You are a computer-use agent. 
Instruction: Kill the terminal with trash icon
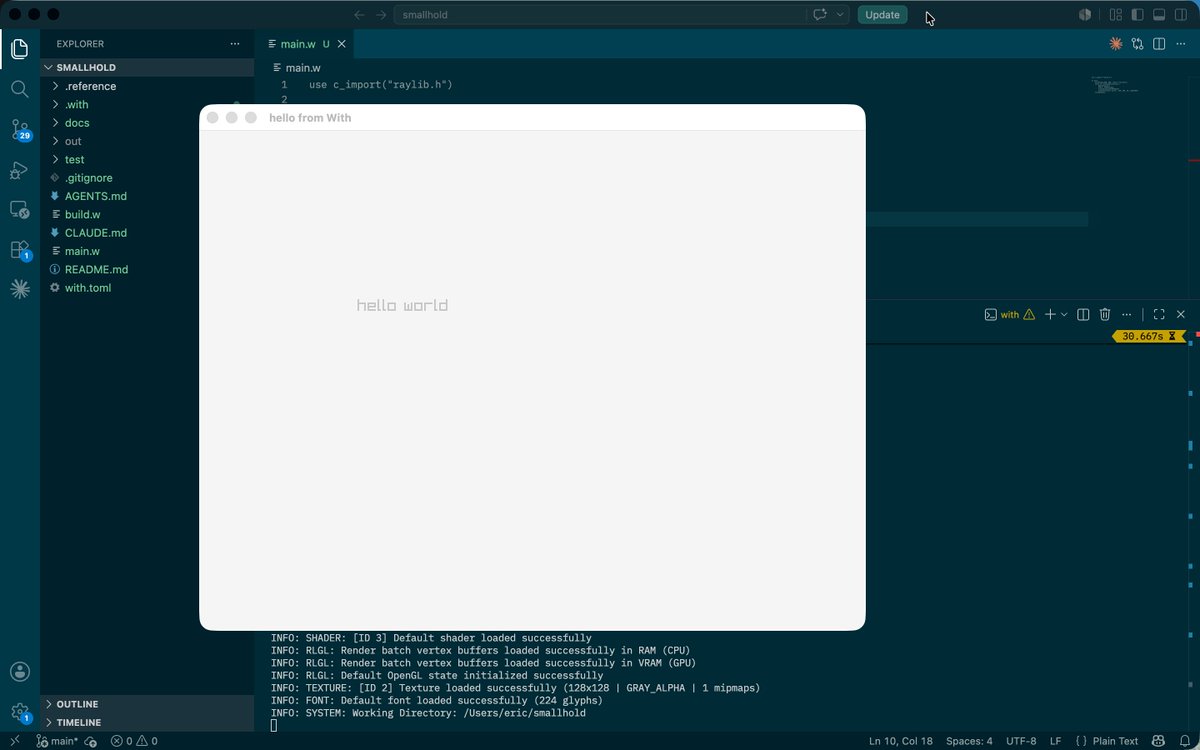click(1105, 314)
